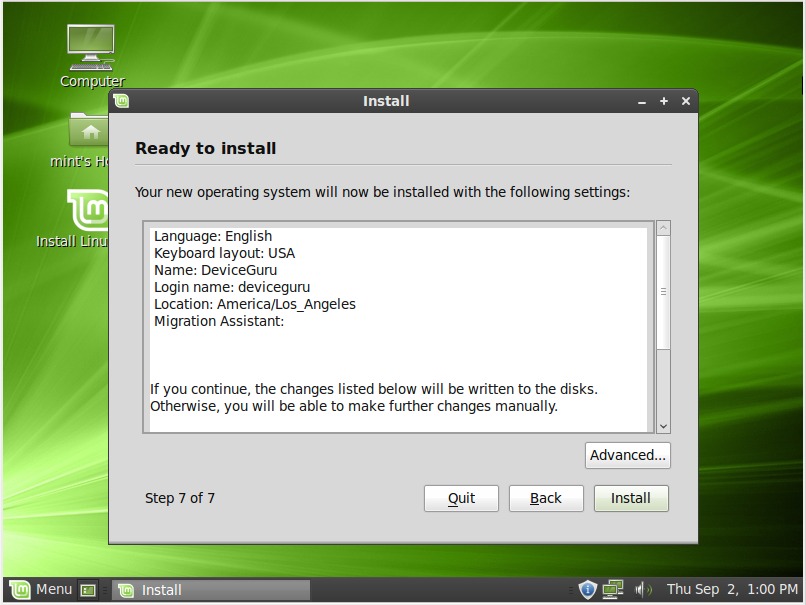The width and height of the screenshot is (806, 605).
Task: Start installation with the Install button
Action: (x=631, y=498)
